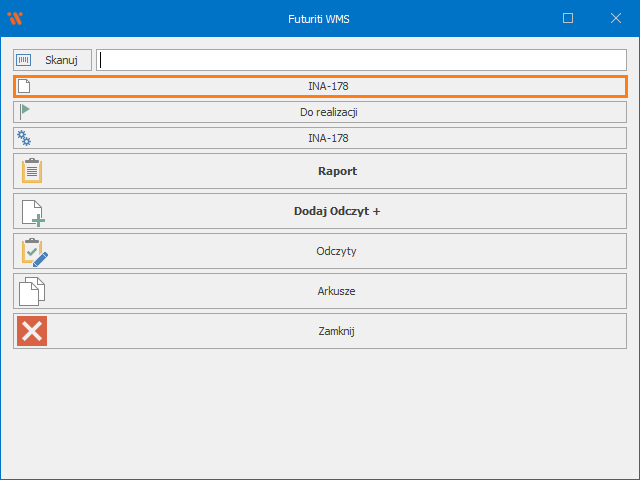Click the red X Zamknij icon
Viewport: 640px width, 480px height.
click(32, 331)
